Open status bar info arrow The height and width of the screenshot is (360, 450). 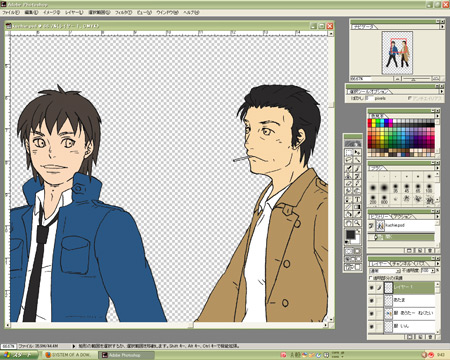click(73, 346)
